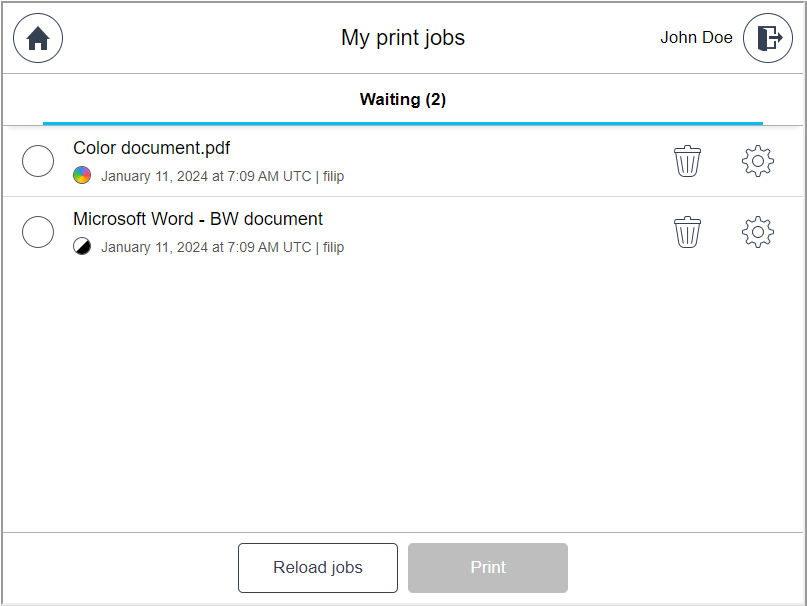Click the filename Color document.pdf
807x606 pixels.
[x=151, y=147]
